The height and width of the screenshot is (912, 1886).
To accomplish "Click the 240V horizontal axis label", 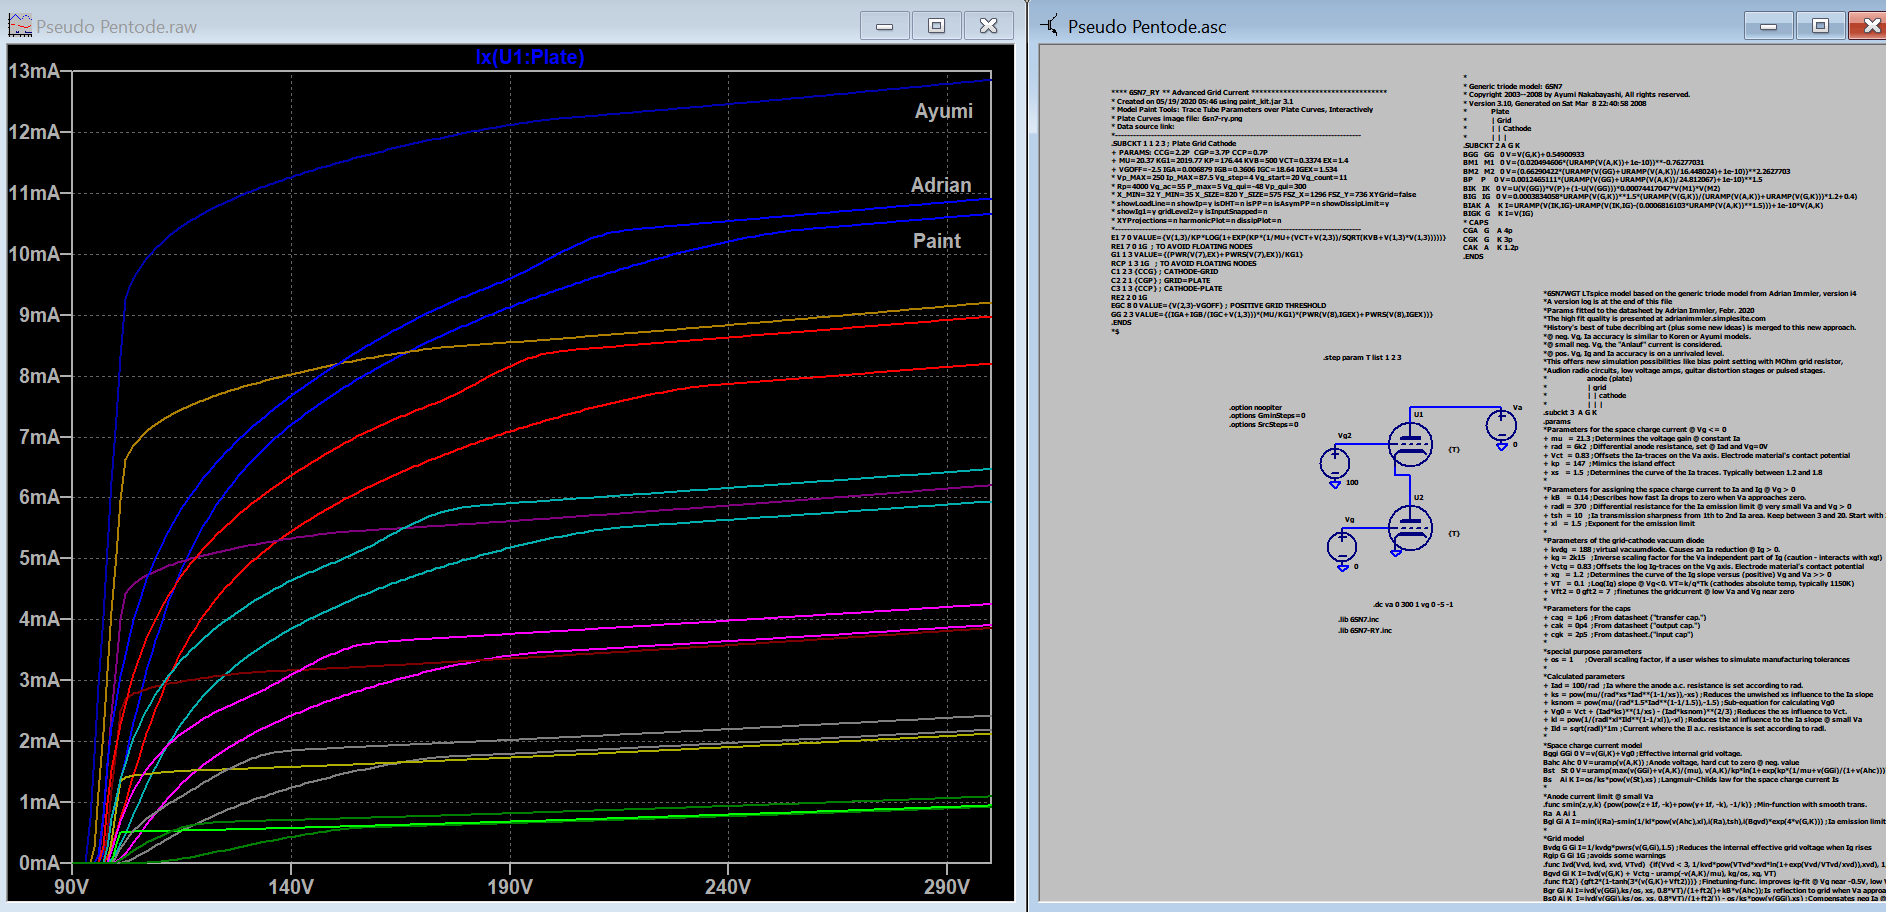I will point(728,887).
